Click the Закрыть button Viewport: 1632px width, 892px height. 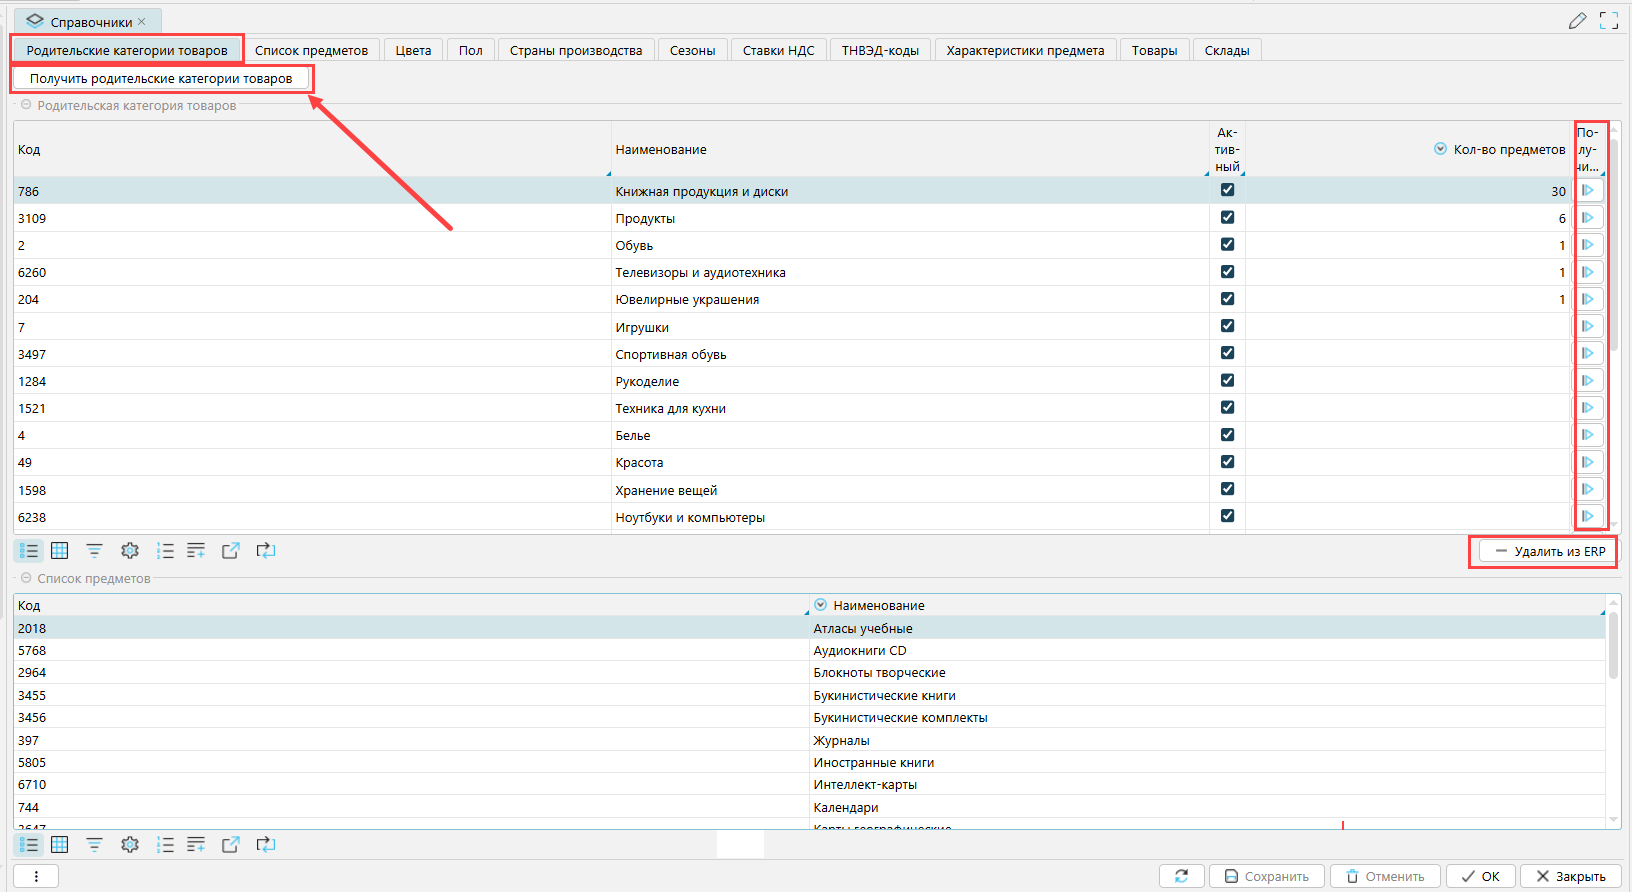coord(1571,876)
